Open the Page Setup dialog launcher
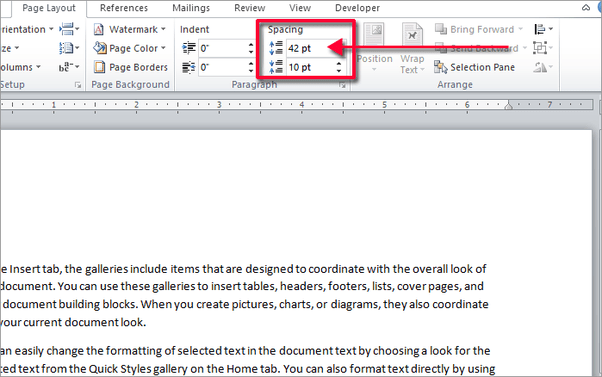602x377 pixels. [78, 85]
